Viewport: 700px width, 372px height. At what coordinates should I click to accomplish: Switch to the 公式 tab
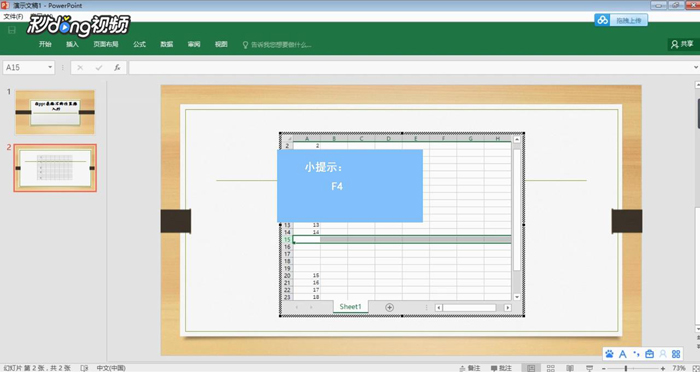tap(139, 44)
